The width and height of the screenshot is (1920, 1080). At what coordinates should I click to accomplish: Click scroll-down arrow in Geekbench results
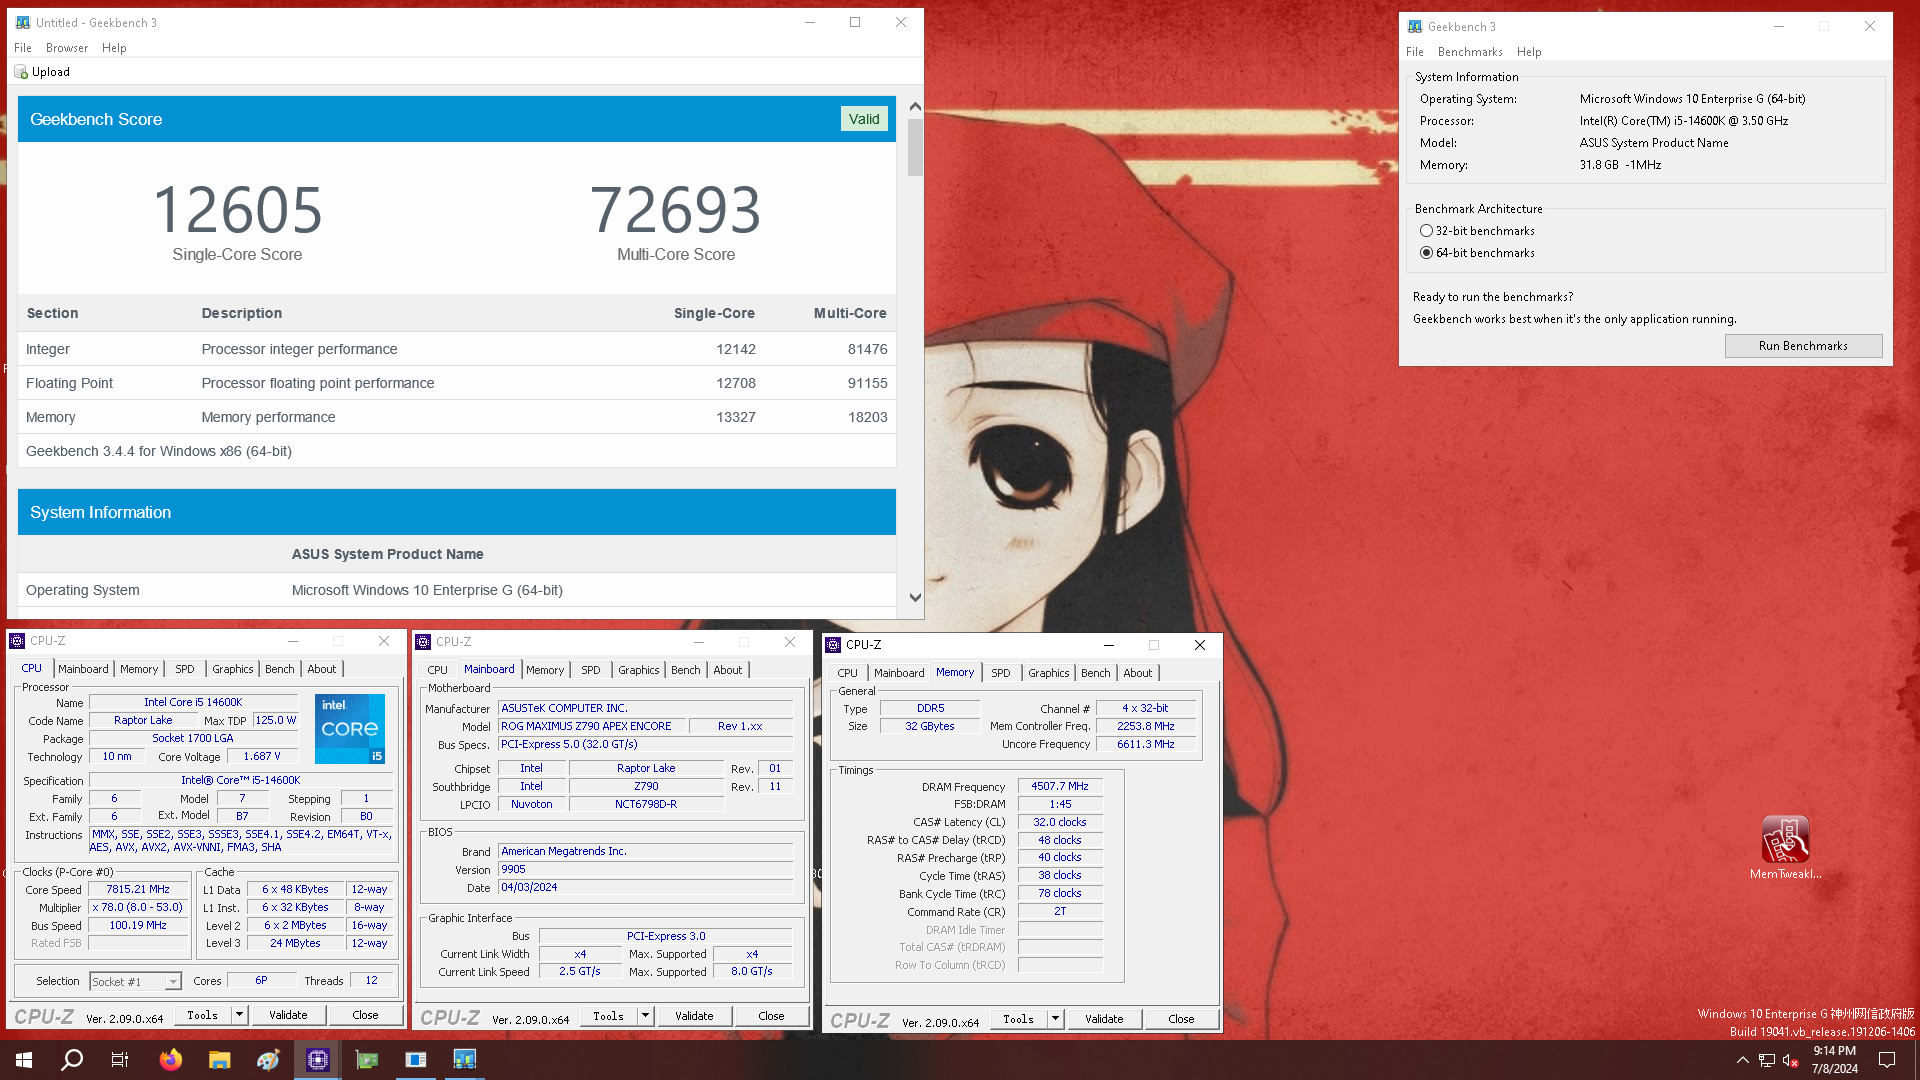pos(915,597)
